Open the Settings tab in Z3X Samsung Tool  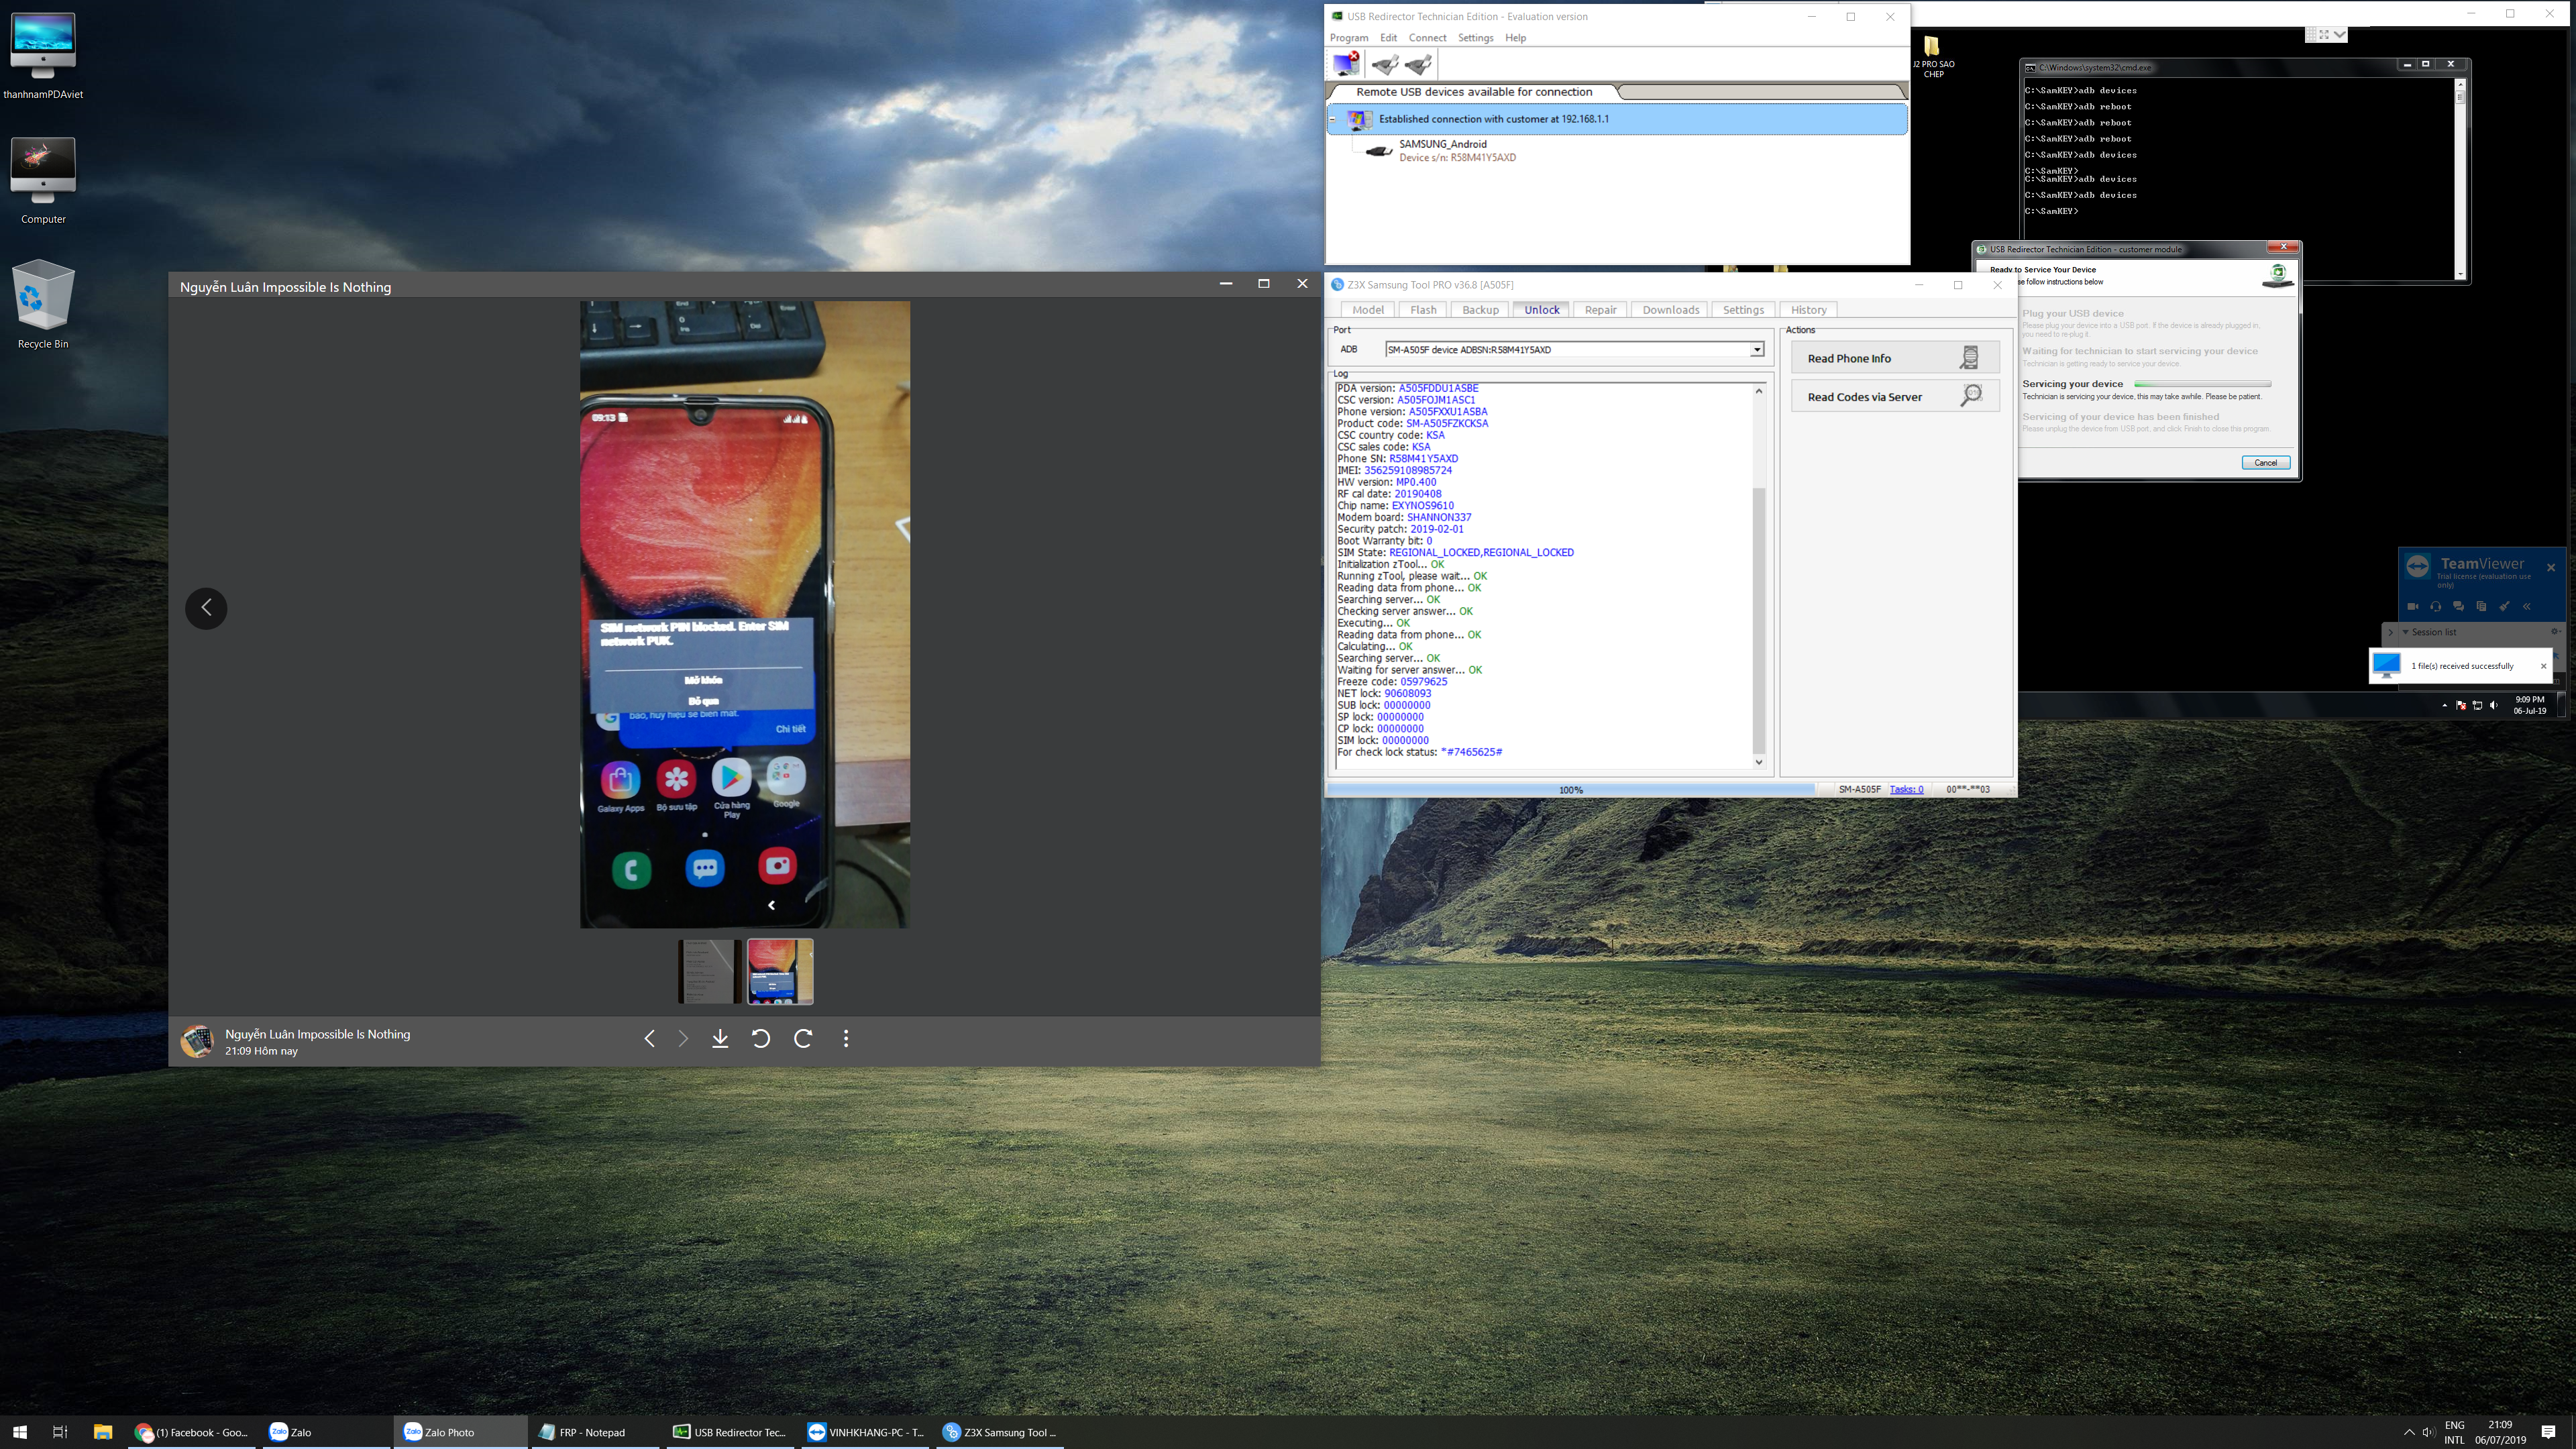tap(1743, 310)
